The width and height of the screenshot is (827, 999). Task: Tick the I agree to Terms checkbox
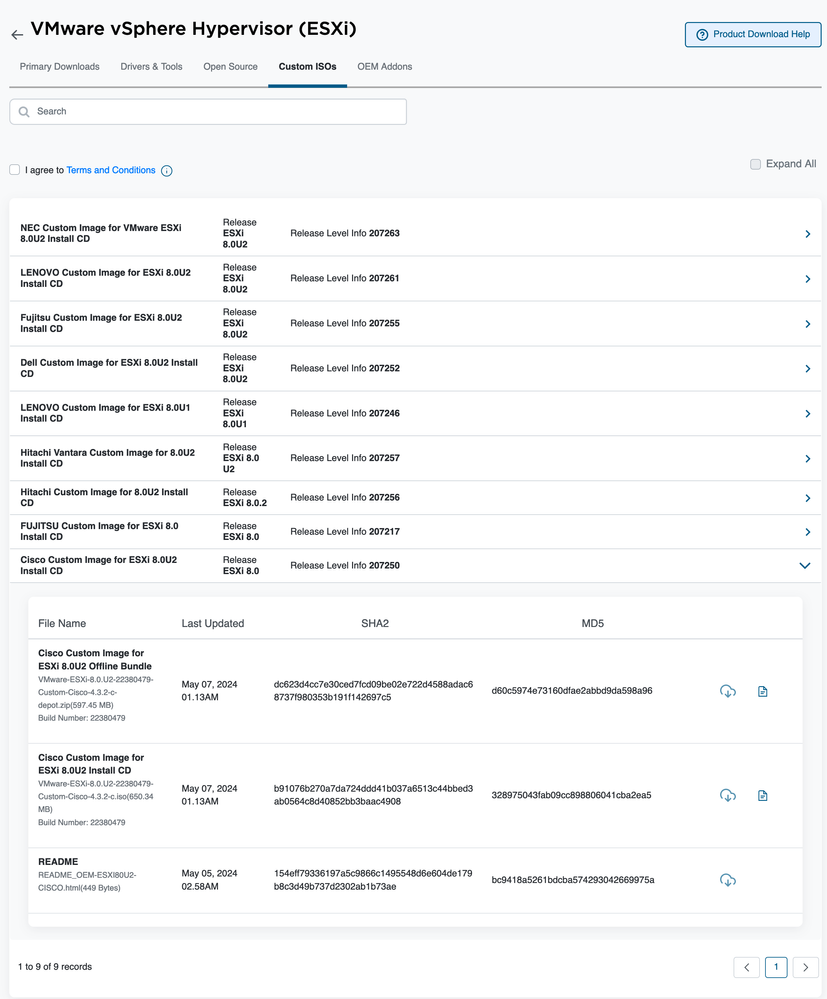coord(15,169)
